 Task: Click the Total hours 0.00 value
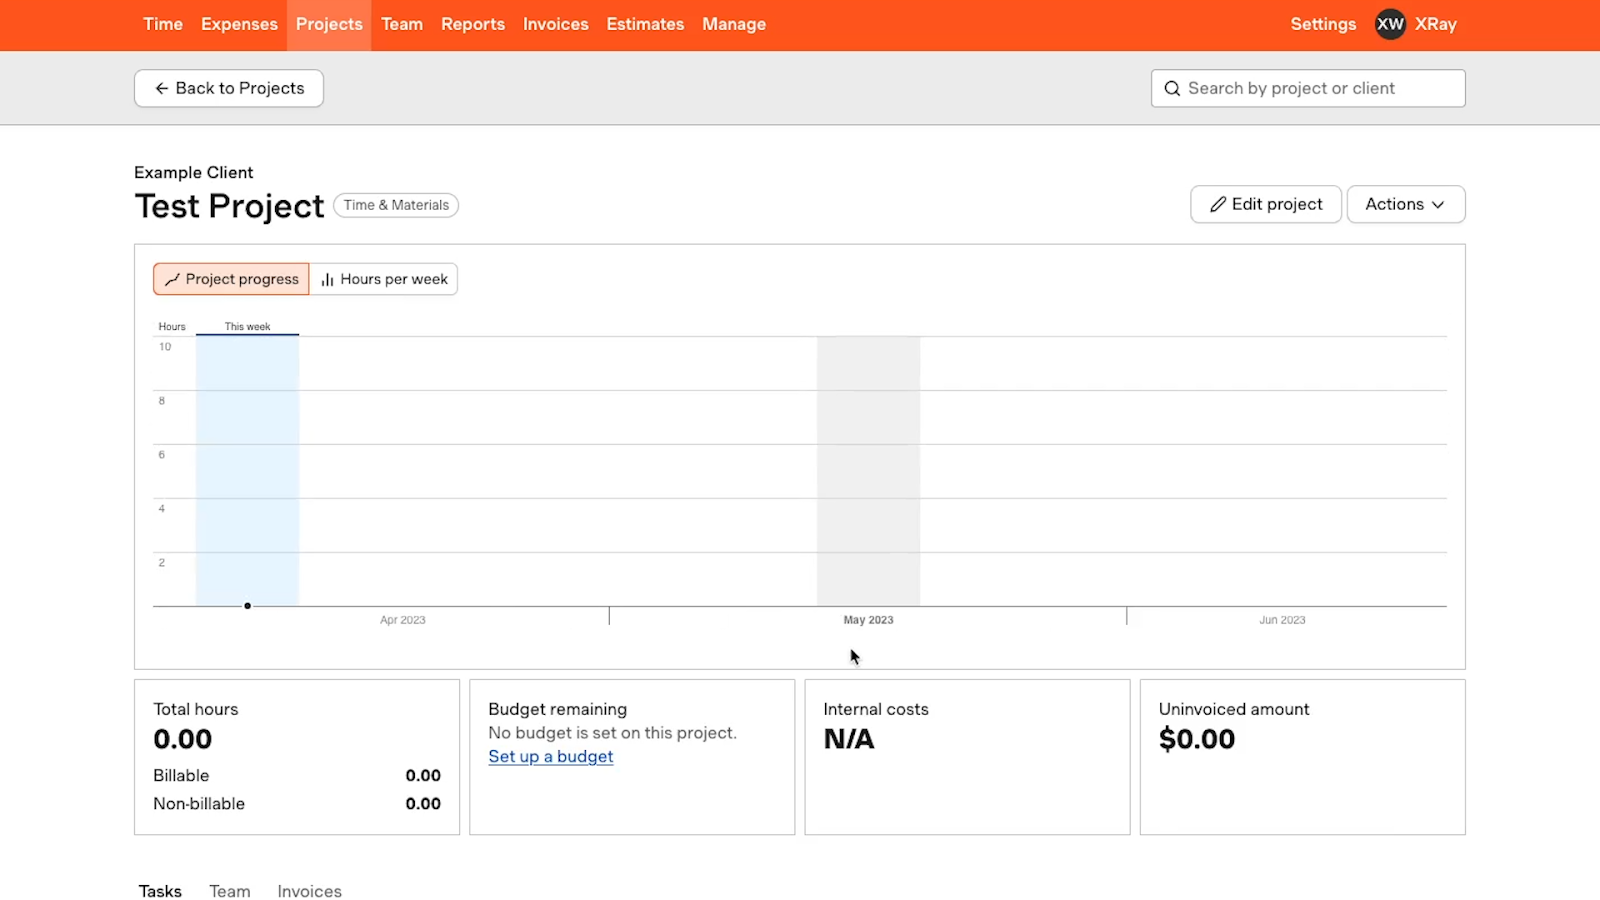coord(183,739)
